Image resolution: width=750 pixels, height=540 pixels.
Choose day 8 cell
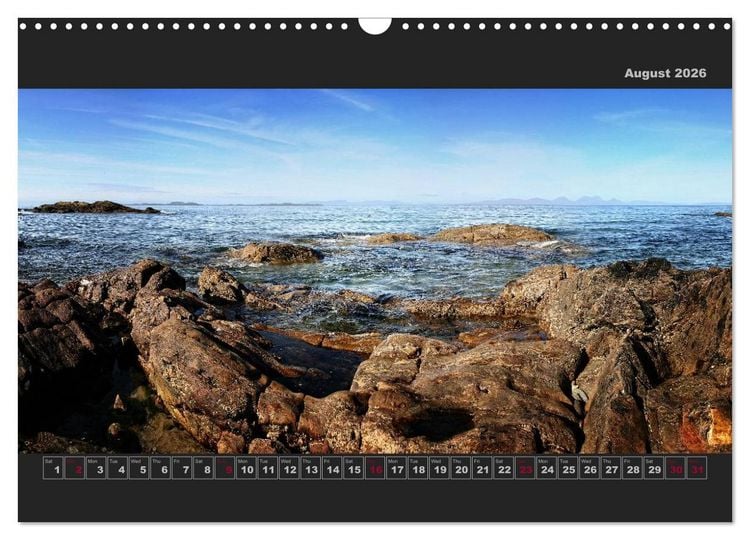pyautogui.click(x=203, y=468)
